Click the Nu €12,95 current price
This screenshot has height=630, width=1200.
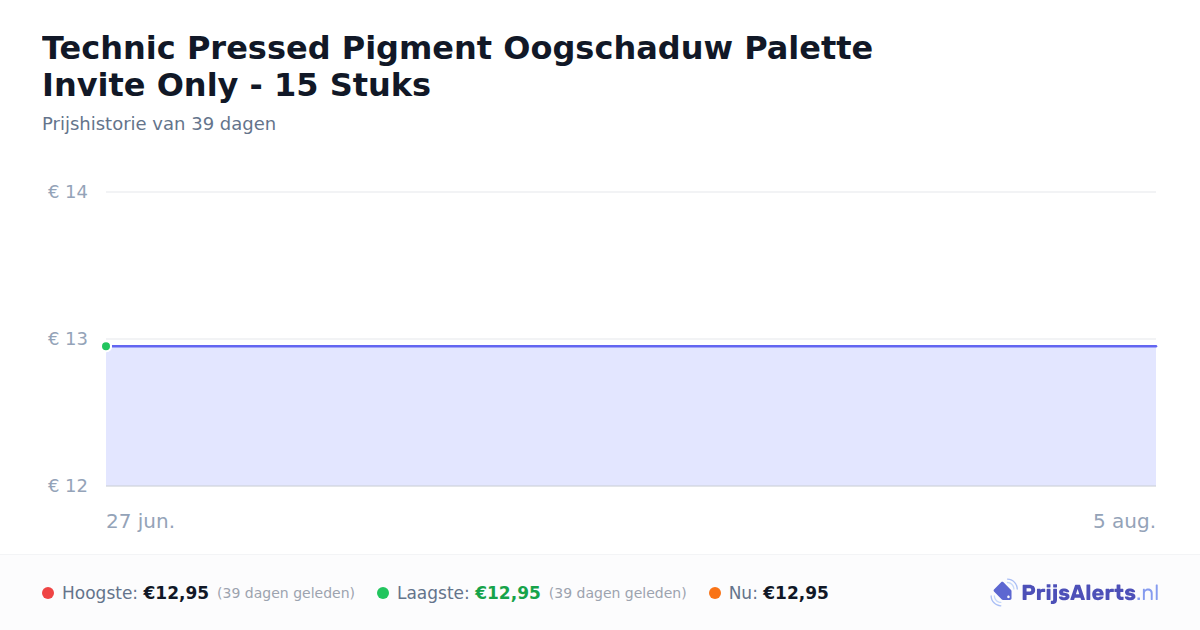coord(796,593)
